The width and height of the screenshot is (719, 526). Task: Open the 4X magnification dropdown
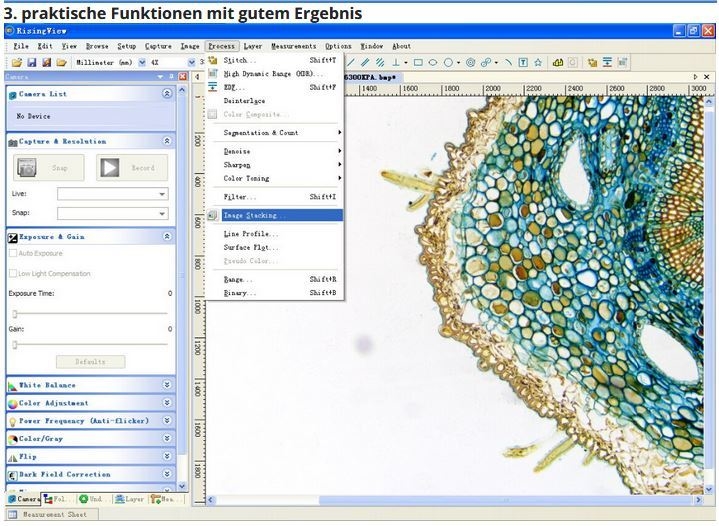point(192,62)
